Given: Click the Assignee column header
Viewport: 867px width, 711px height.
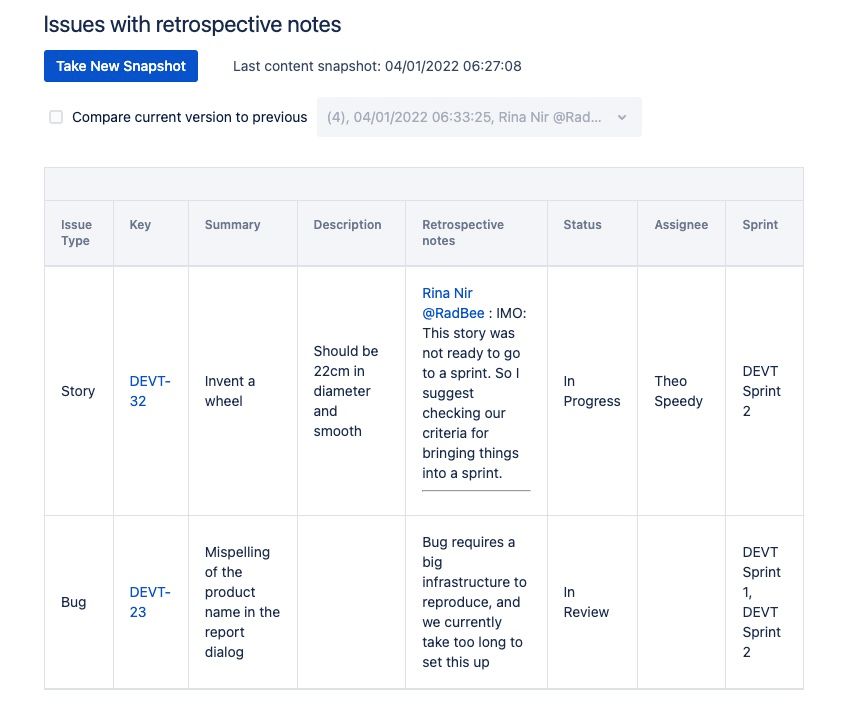Looking at the screenshot, I should tap(681, 225).
